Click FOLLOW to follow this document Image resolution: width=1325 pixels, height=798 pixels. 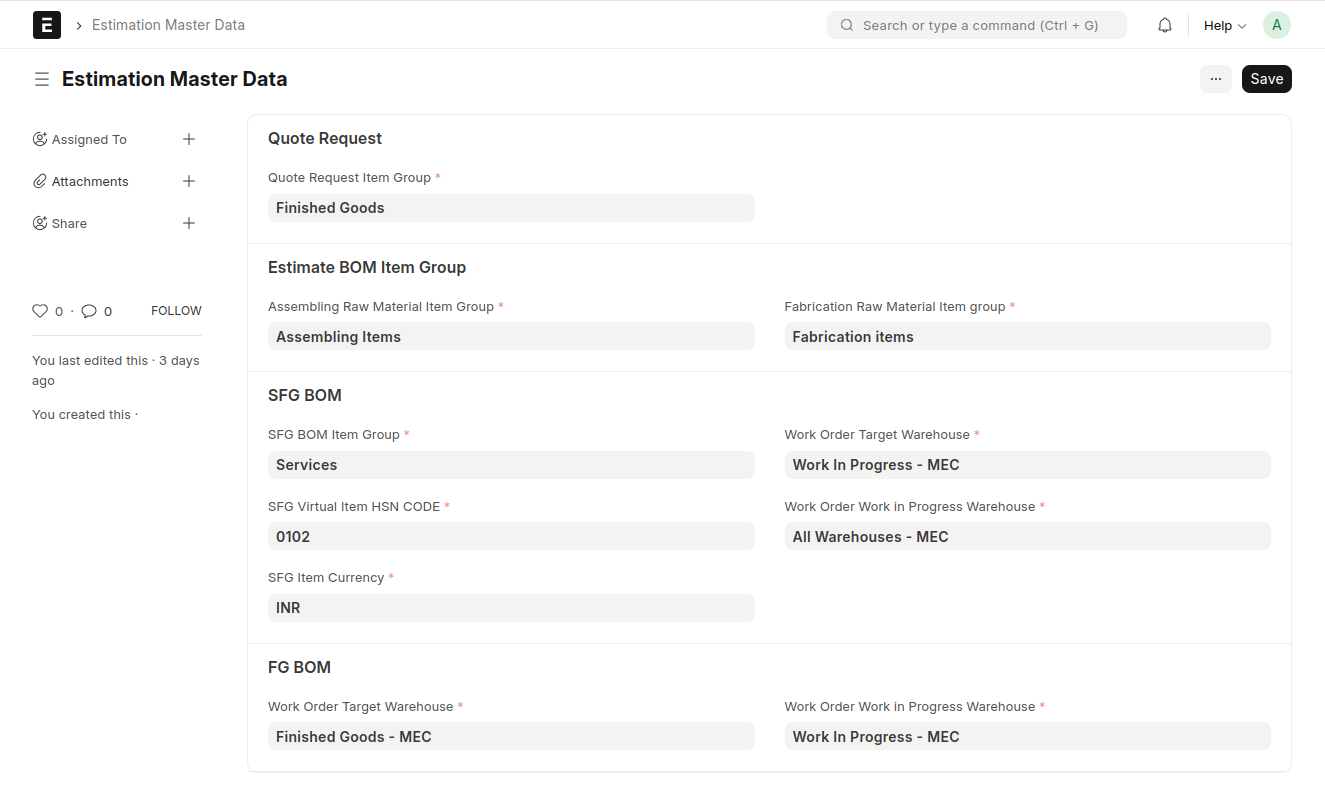coord(176,311)
